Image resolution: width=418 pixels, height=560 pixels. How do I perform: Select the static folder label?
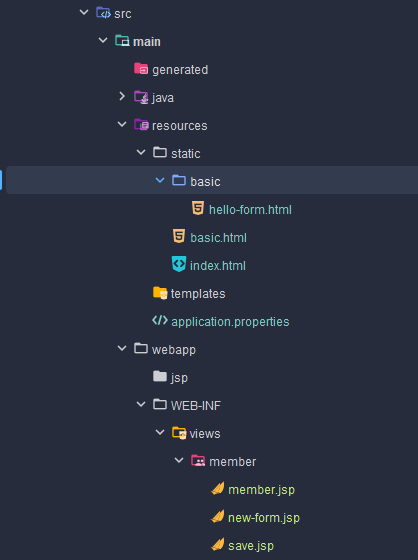click(185, 154)
